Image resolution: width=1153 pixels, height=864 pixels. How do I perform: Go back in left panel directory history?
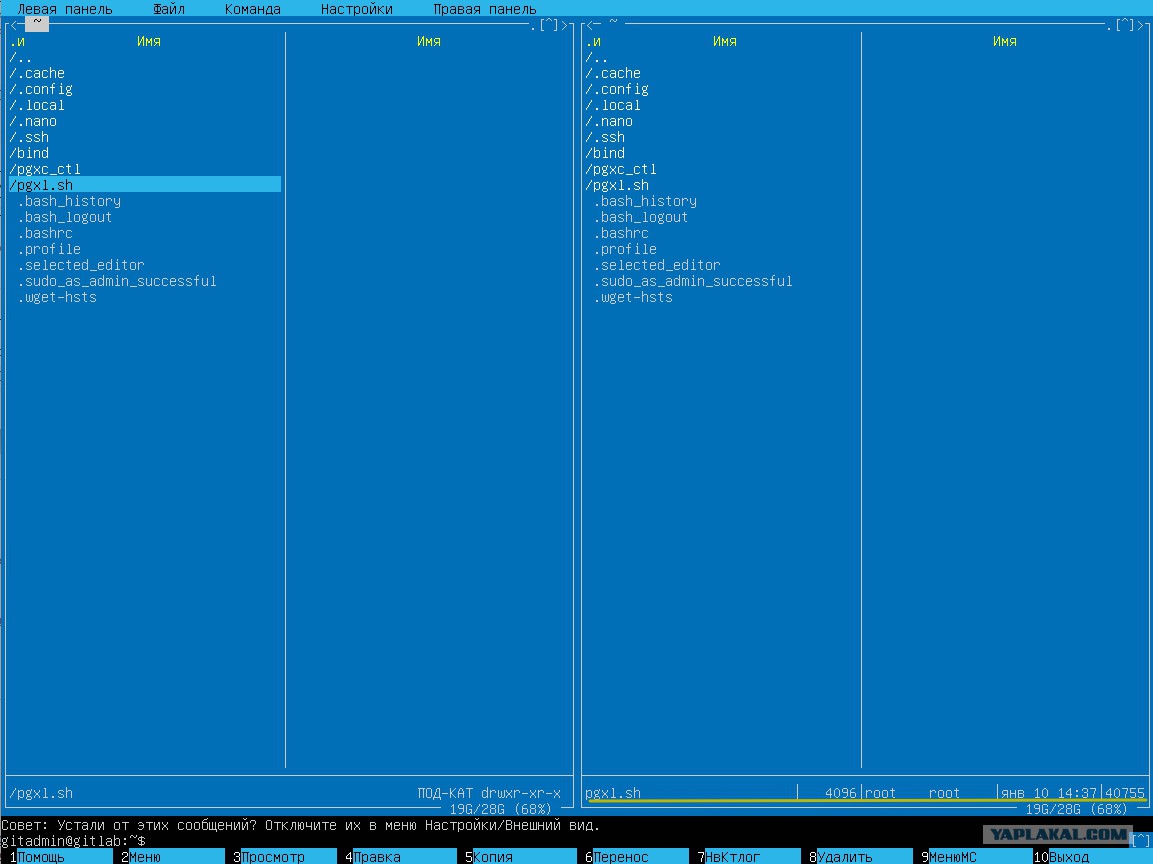click(13, 25)
